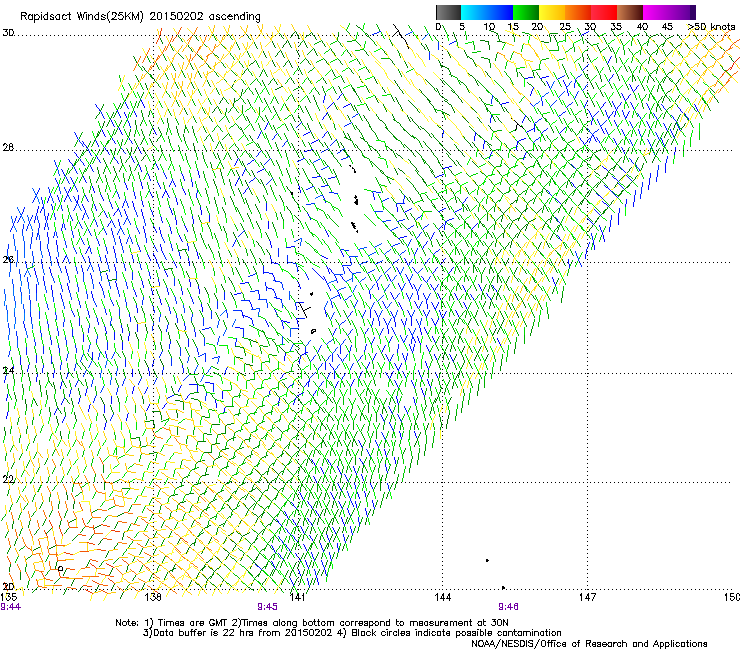Click the cyan-blue 5-15 knots legend segment

[487, 12]
